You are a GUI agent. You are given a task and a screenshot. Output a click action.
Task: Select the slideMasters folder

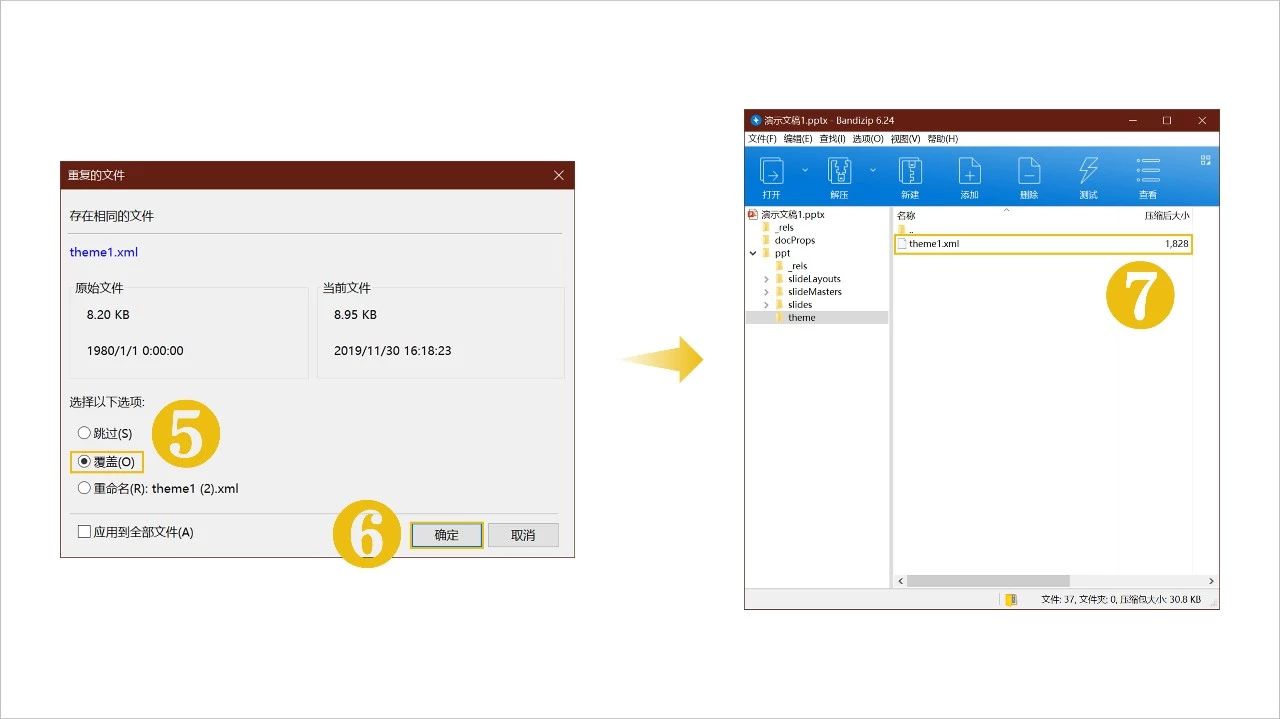tap(808, 292)
